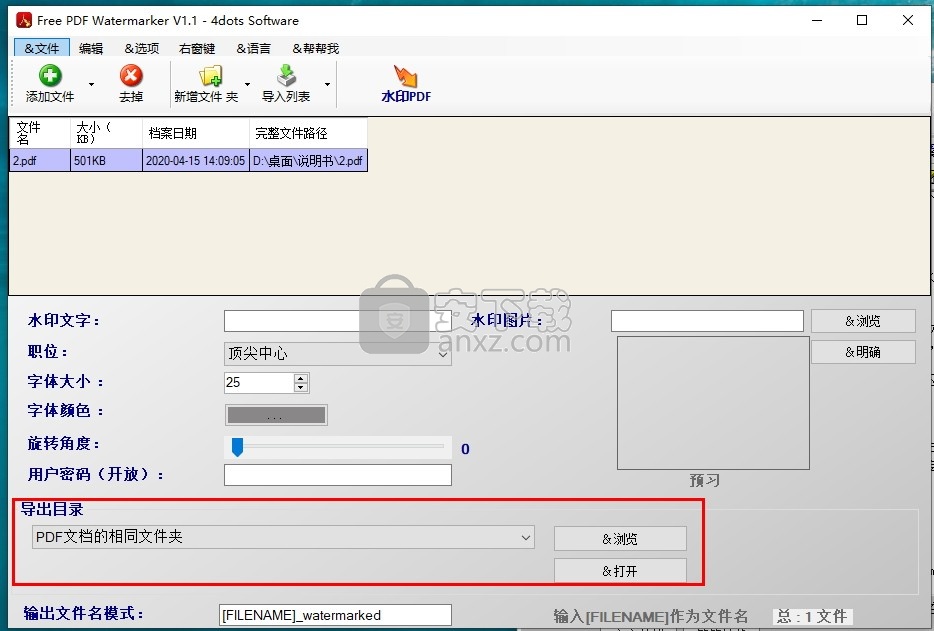Open the &选项 menu
This screenshot has height=631, width=934.
[142, 48]
